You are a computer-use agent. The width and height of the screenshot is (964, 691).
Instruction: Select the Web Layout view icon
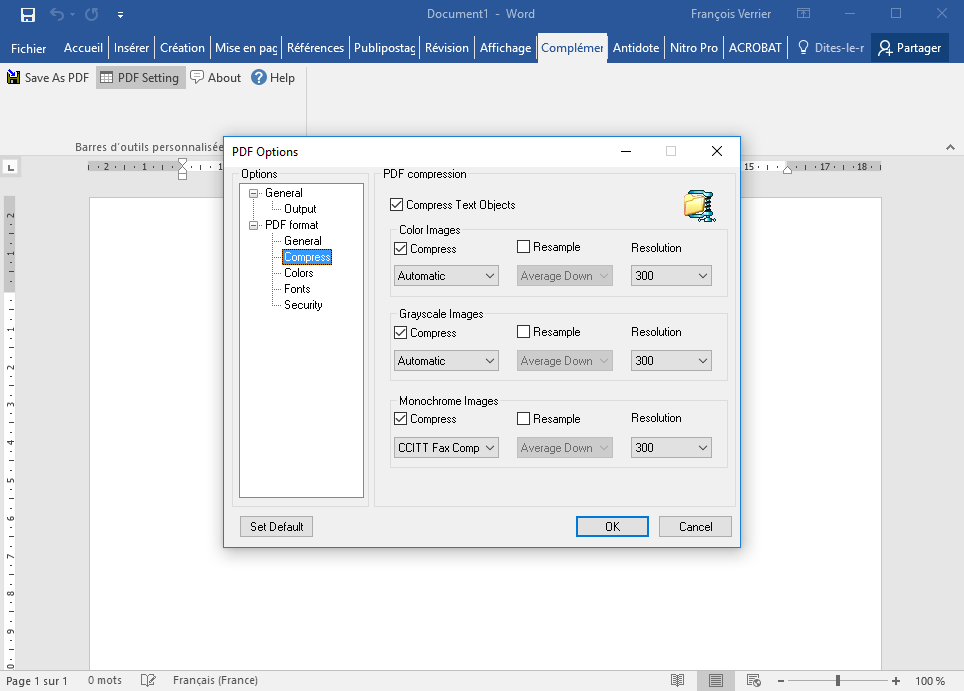coord(754,680)
